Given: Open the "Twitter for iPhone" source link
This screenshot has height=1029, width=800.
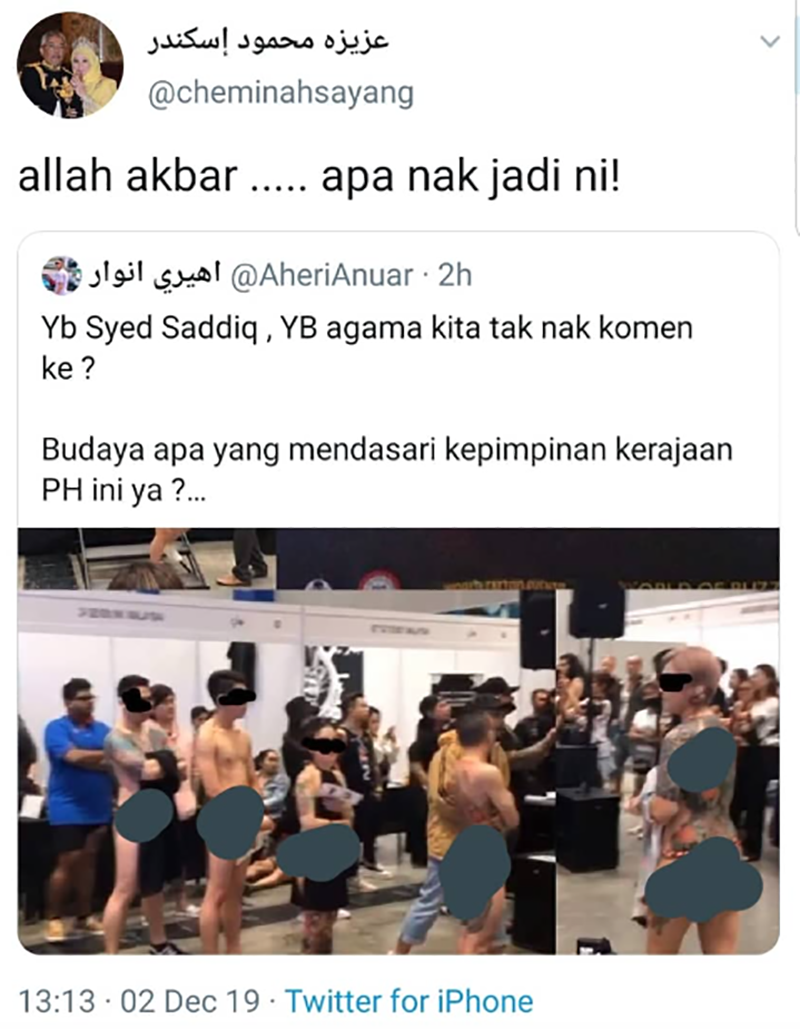Looking at the screenshot, I should (409, 1002).
